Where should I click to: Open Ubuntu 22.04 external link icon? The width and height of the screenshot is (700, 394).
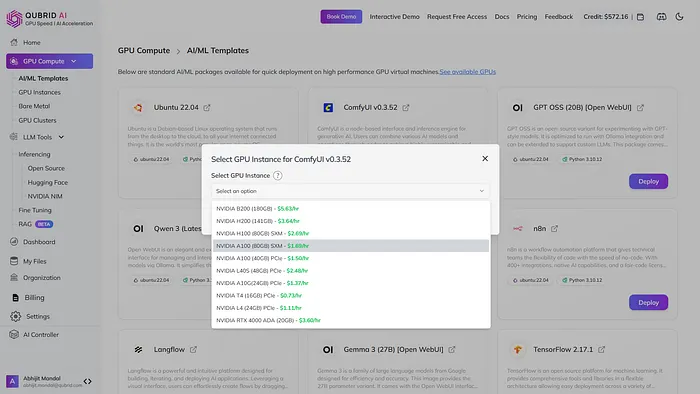point(207,108)
